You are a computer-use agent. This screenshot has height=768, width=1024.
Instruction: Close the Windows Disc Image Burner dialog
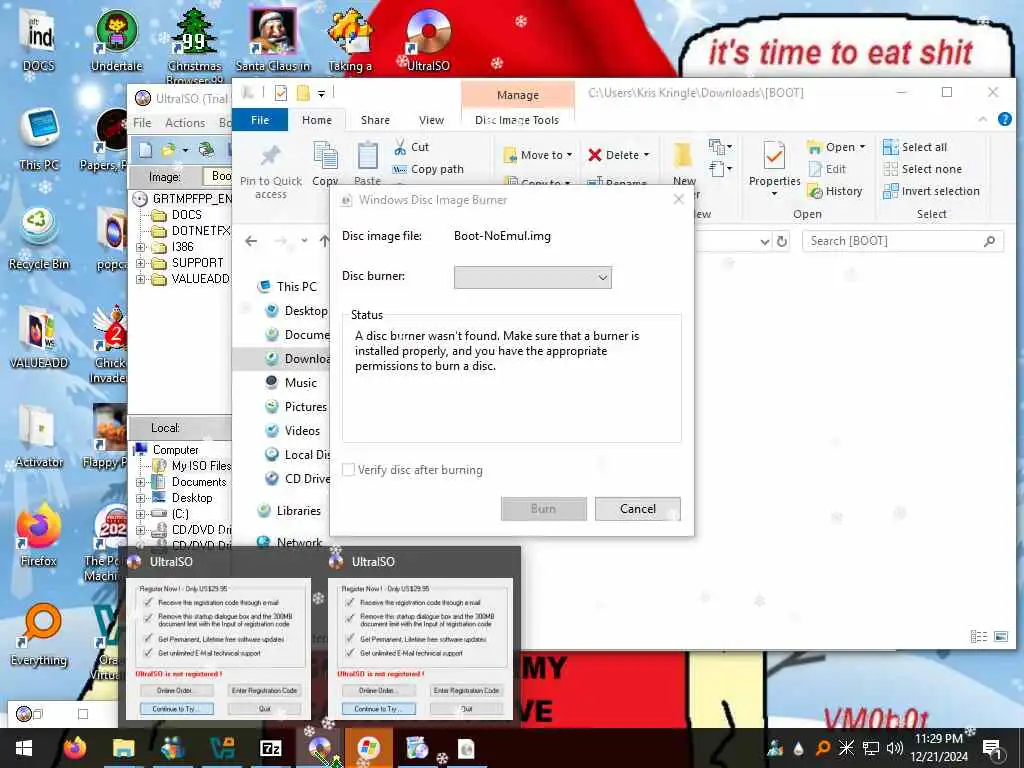coord(679,199)
